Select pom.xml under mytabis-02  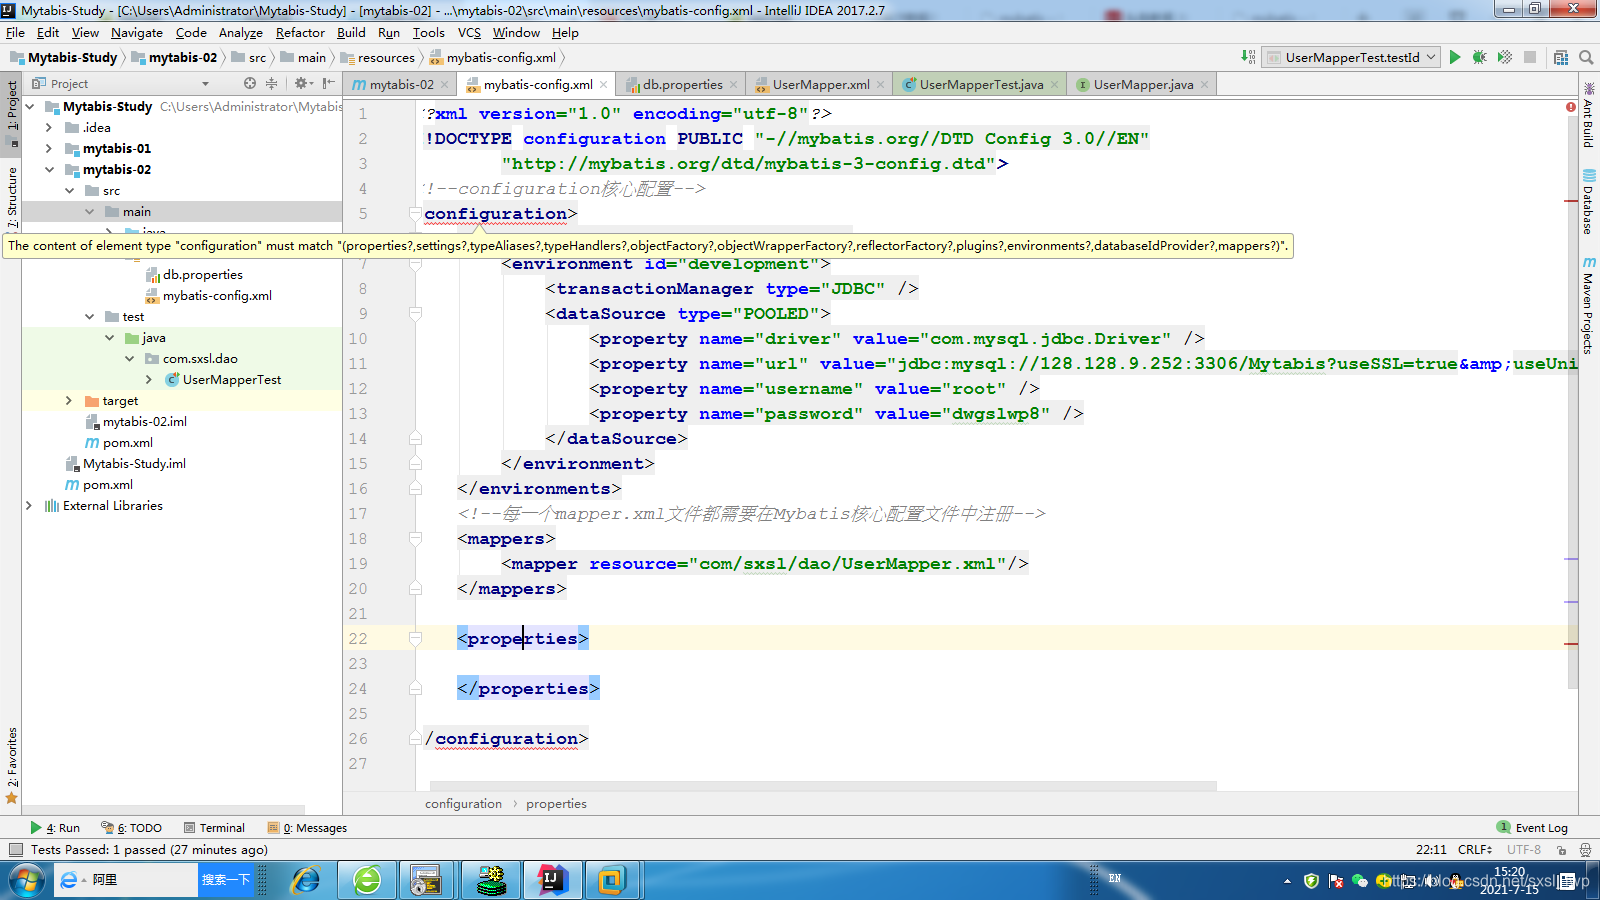(127, 442)
